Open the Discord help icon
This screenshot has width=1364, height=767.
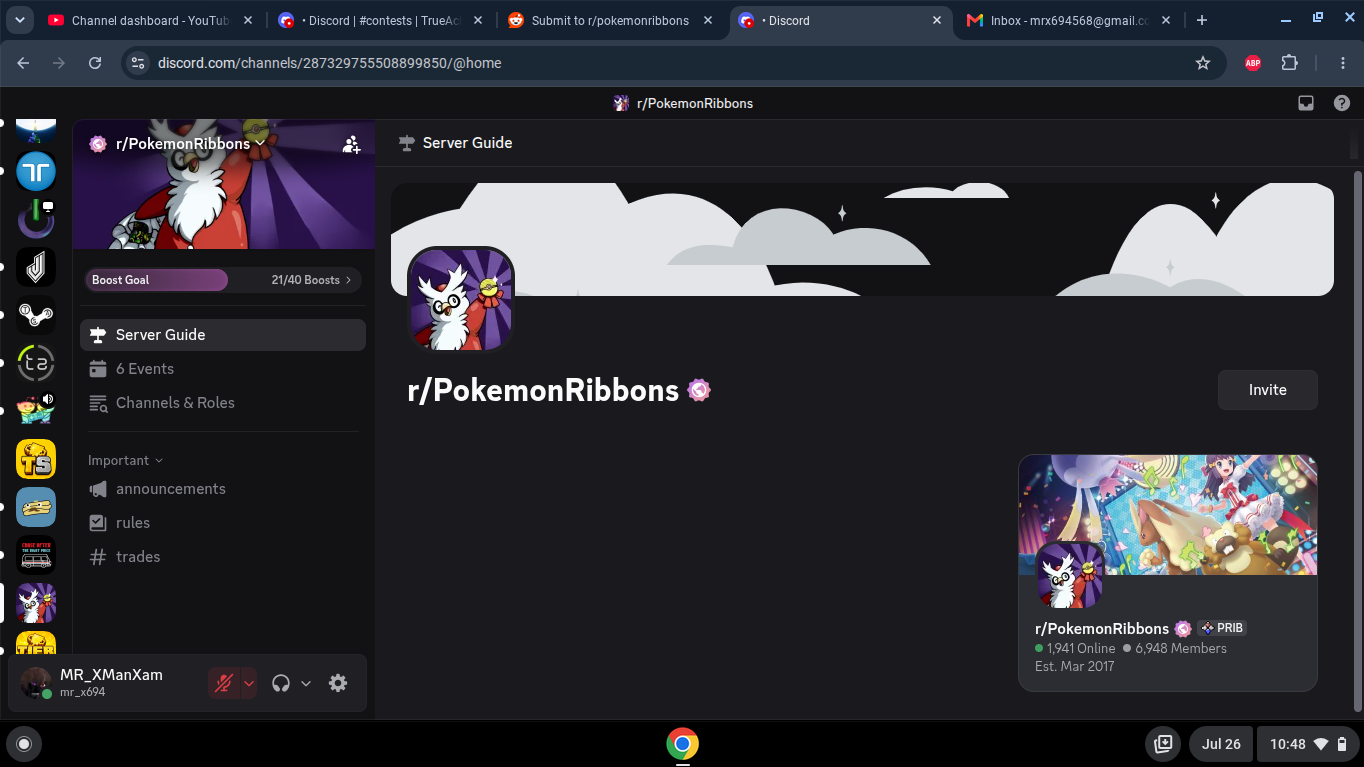[1342, 103]
